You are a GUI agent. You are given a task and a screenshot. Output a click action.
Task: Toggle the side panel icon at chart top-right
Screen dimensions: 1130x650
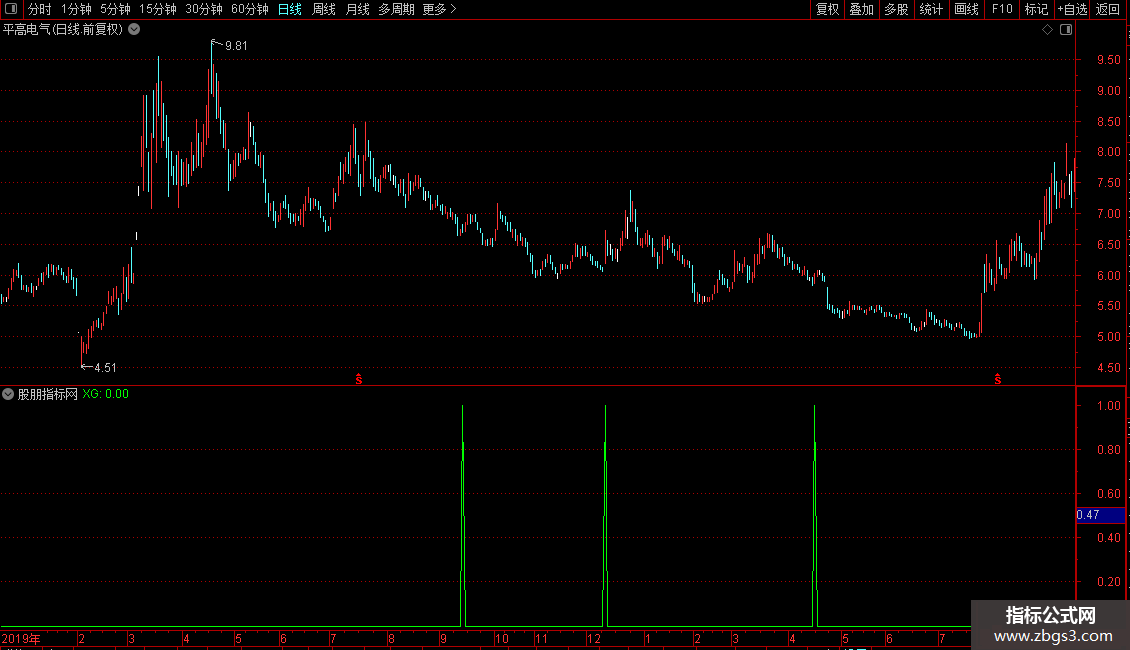point(1066,30)
